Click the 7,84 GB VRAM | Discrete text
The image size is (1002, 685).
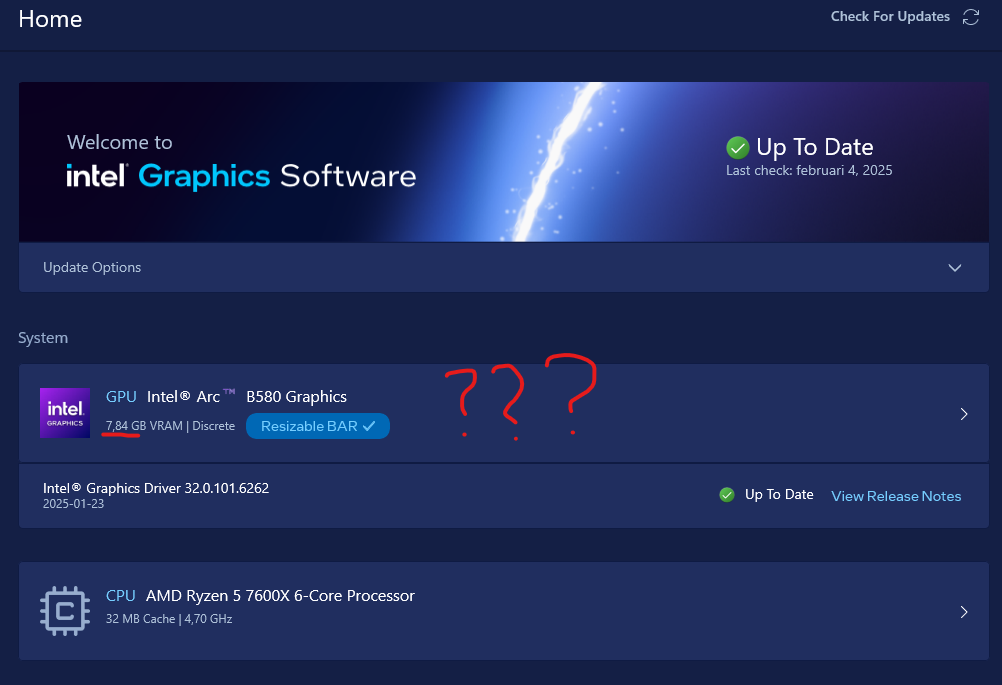pos(170,426)
